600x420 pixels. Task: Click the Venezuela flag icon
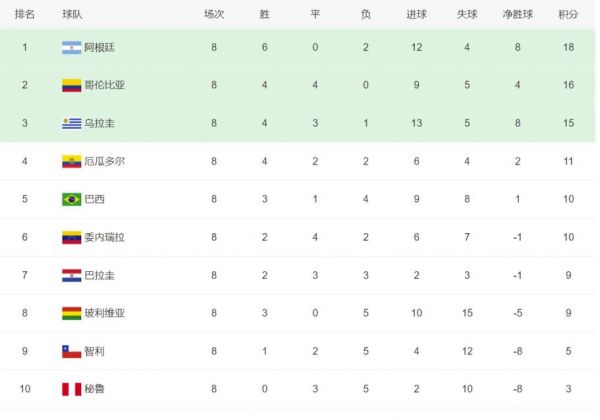(x=72, y=237)
